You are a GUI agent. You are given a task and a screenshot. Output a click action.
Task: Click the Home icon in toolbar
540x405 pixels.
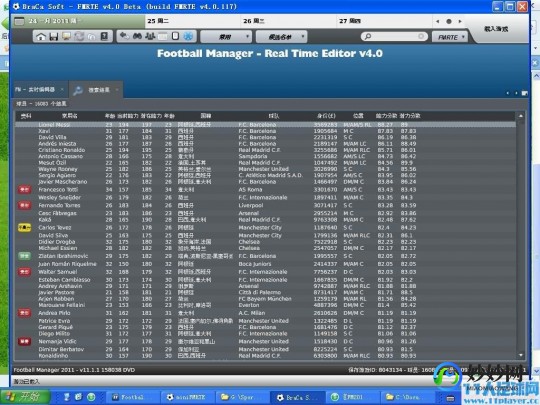41,37
